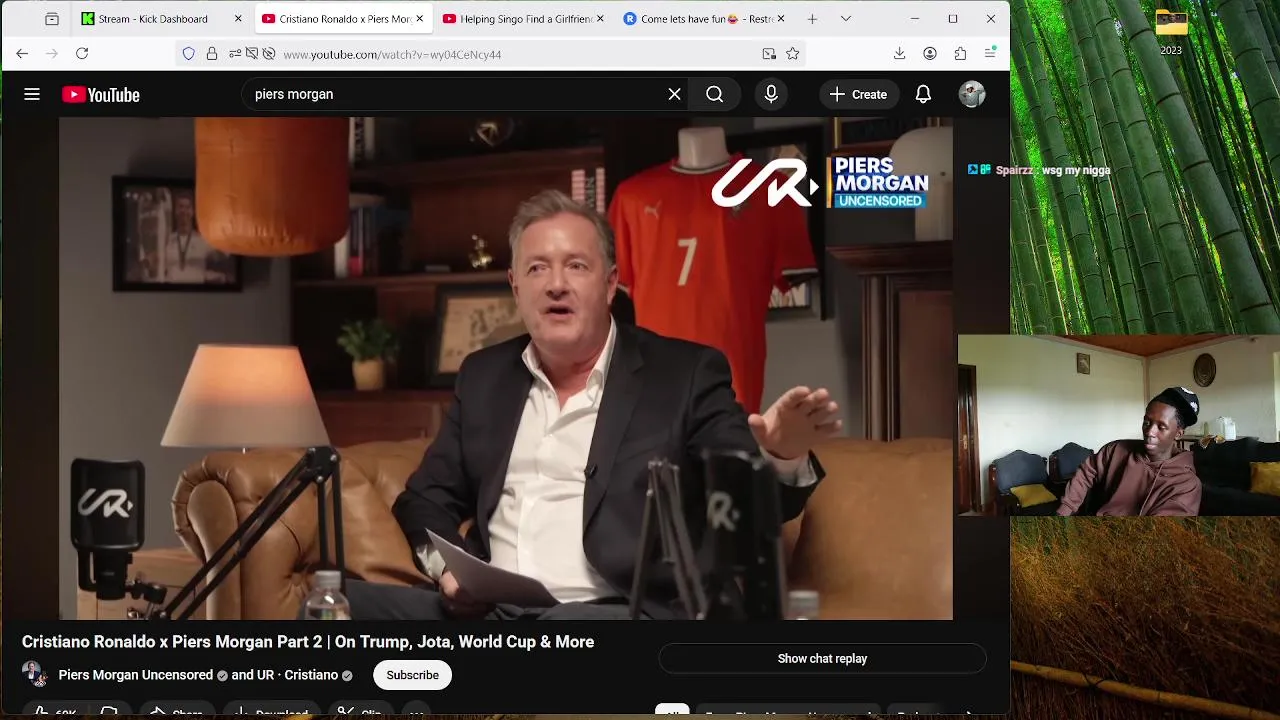Viewport: 1280px width, 720px height.
Task: Open the tracking protection shield icon
Action: click(x=188, y=54)
